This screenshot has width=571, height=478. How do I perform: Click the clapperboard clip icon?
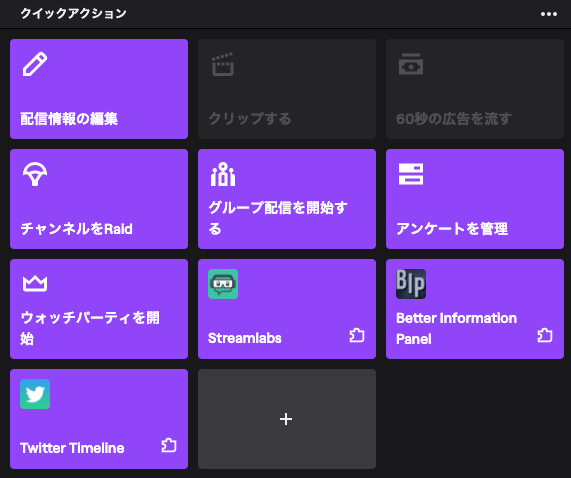[223, 64]
